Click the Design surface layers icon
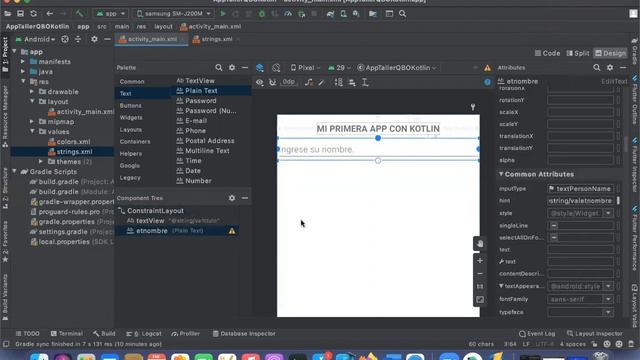 (x=260, y=67)
